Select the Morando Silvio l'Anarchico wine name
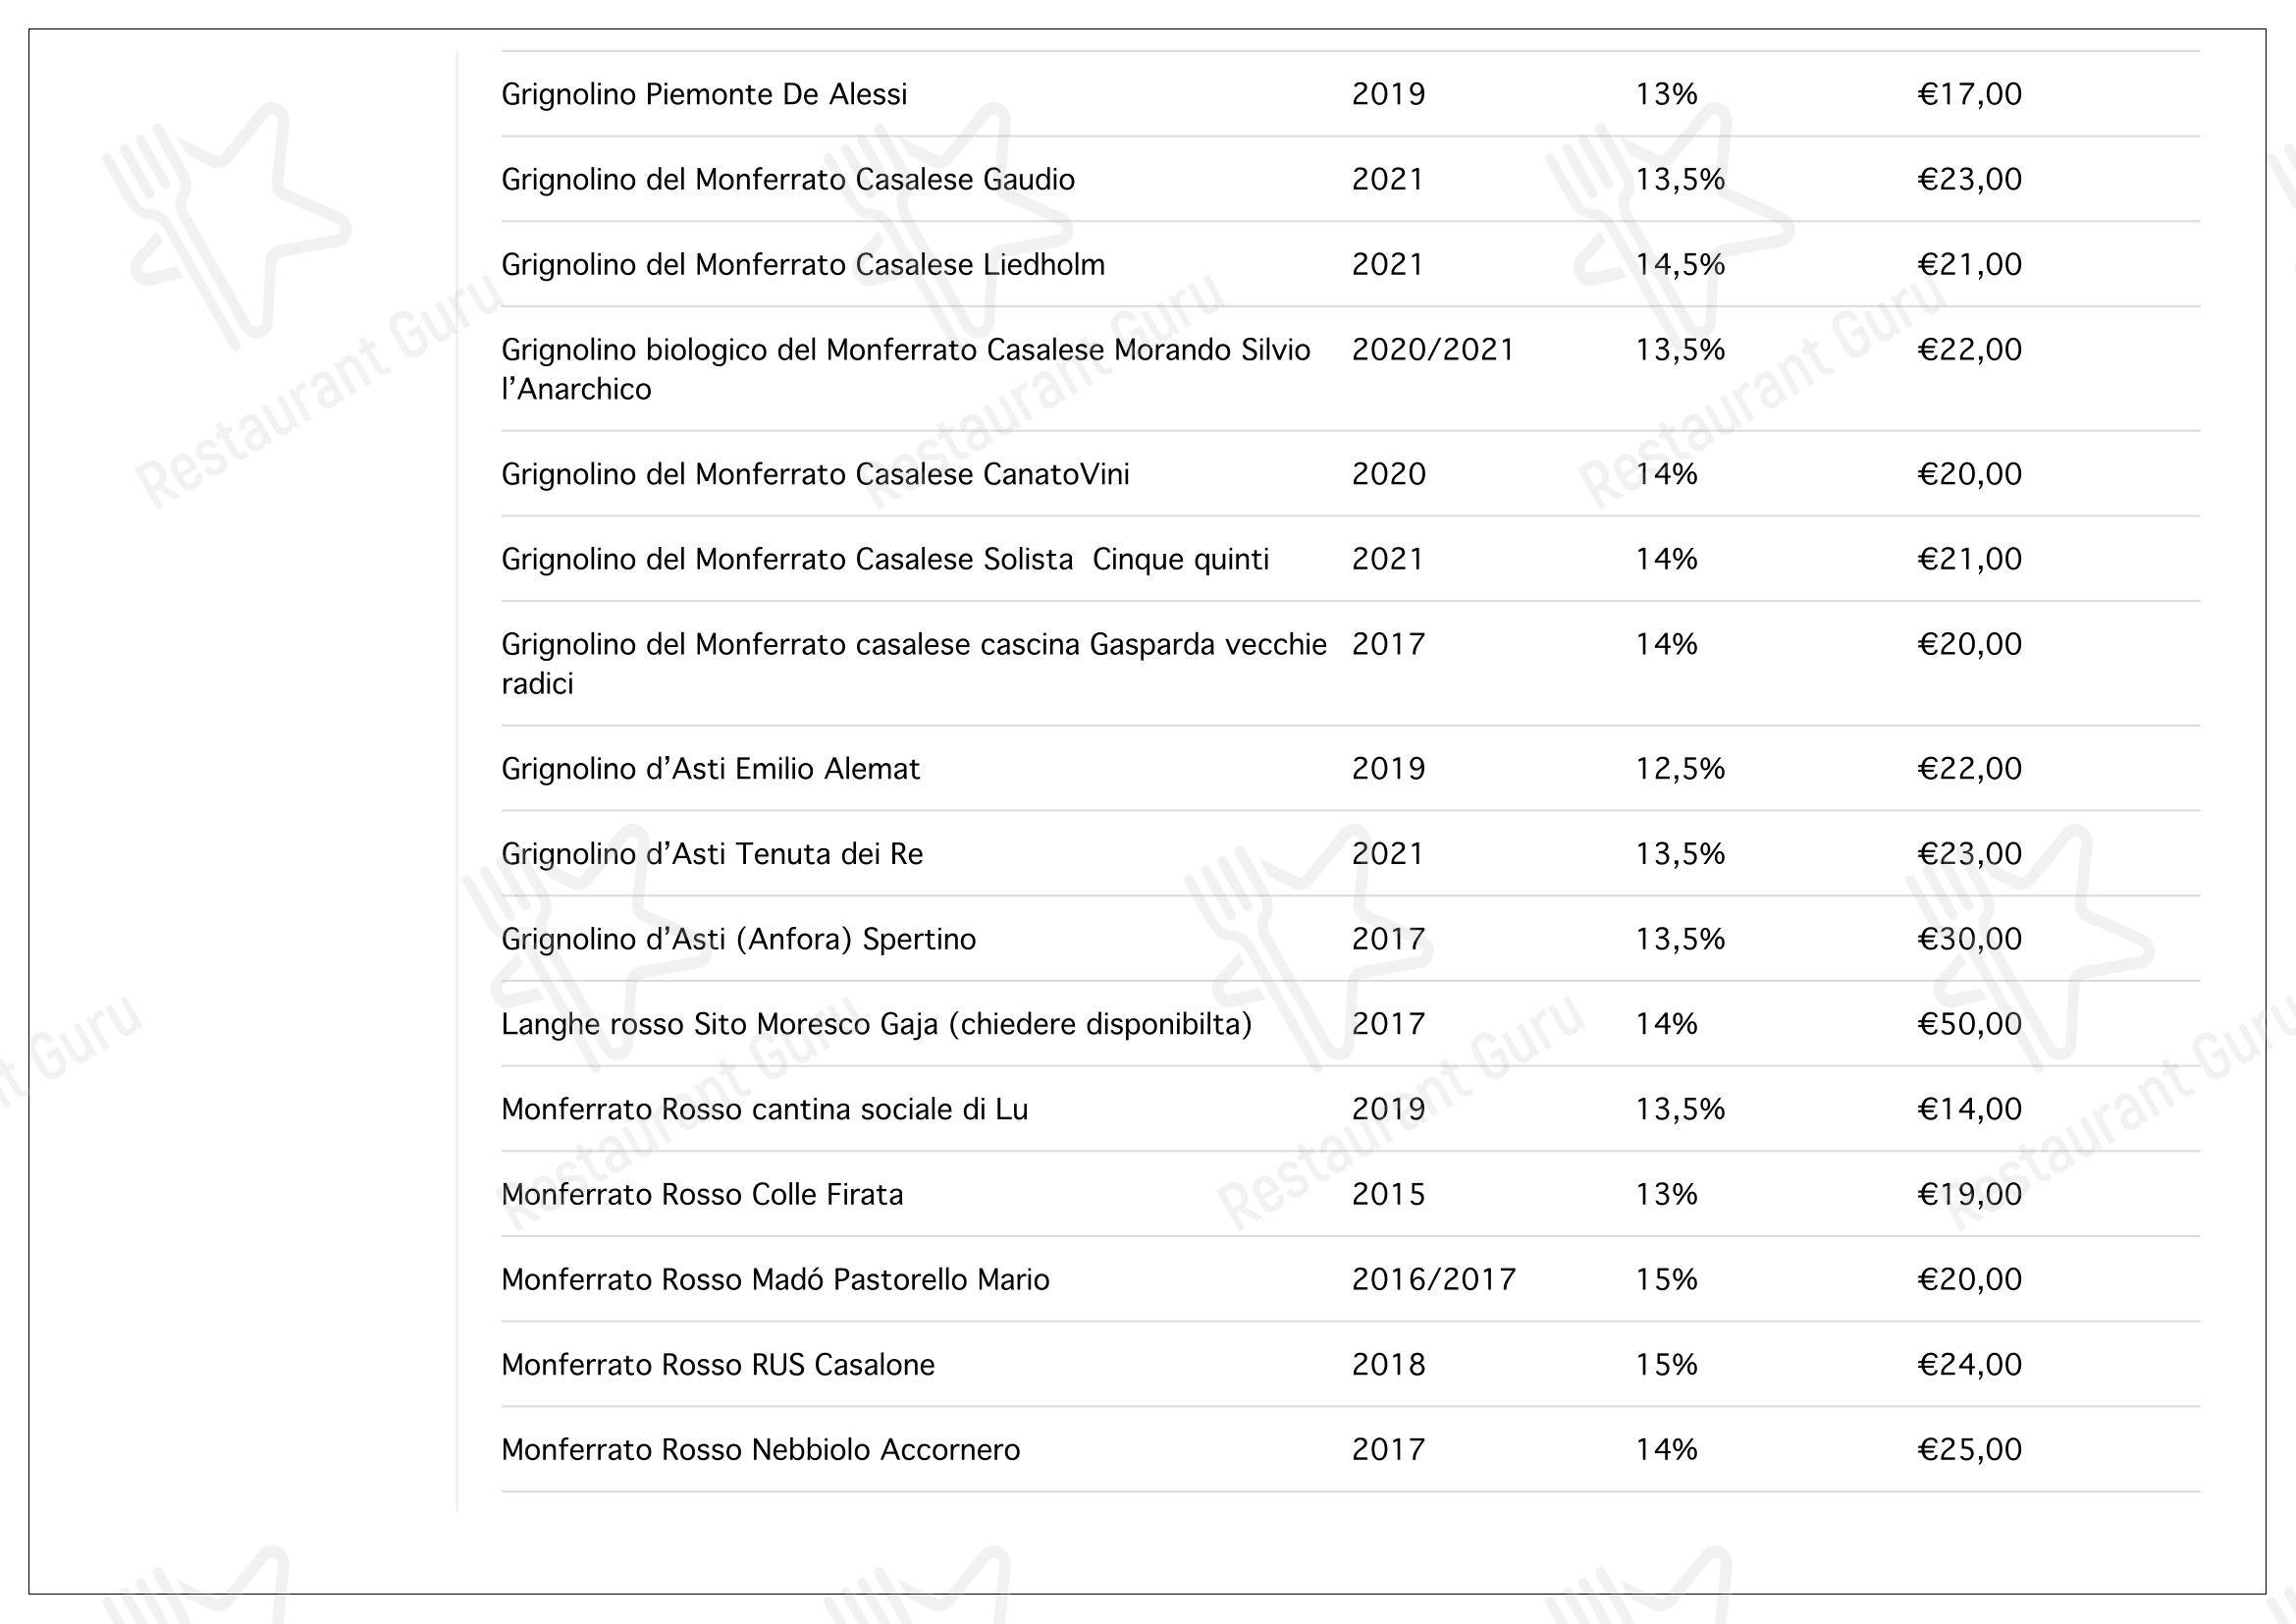Image resolution: width=2296 pixels, height=1624 pixels. click(x=906, y=369)
